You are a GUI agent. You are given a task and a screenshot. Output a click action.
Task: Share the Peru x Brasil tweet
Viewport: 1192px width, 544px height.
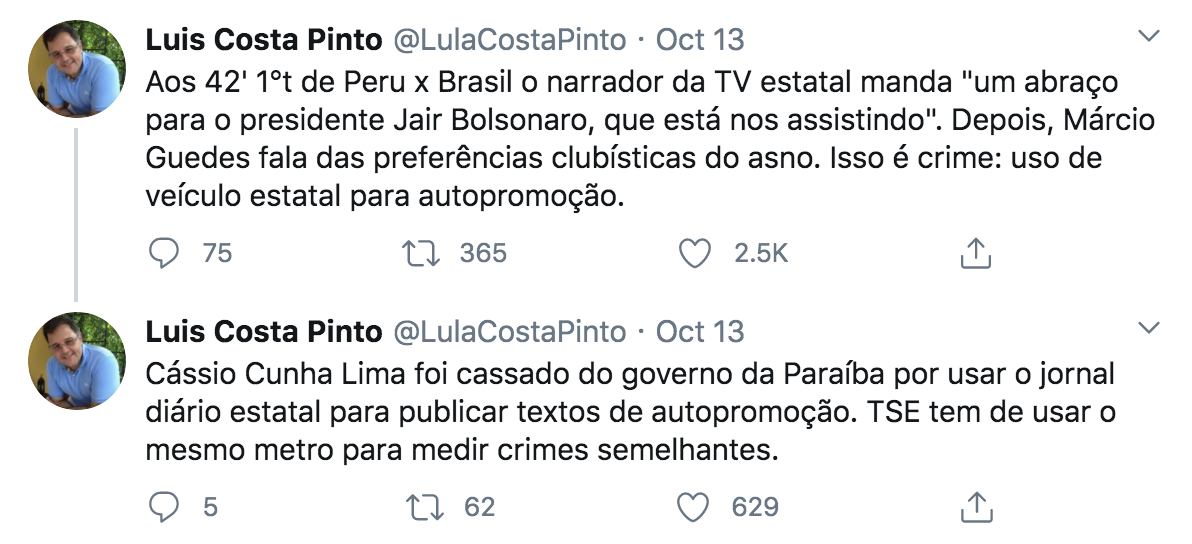point(974,254)
